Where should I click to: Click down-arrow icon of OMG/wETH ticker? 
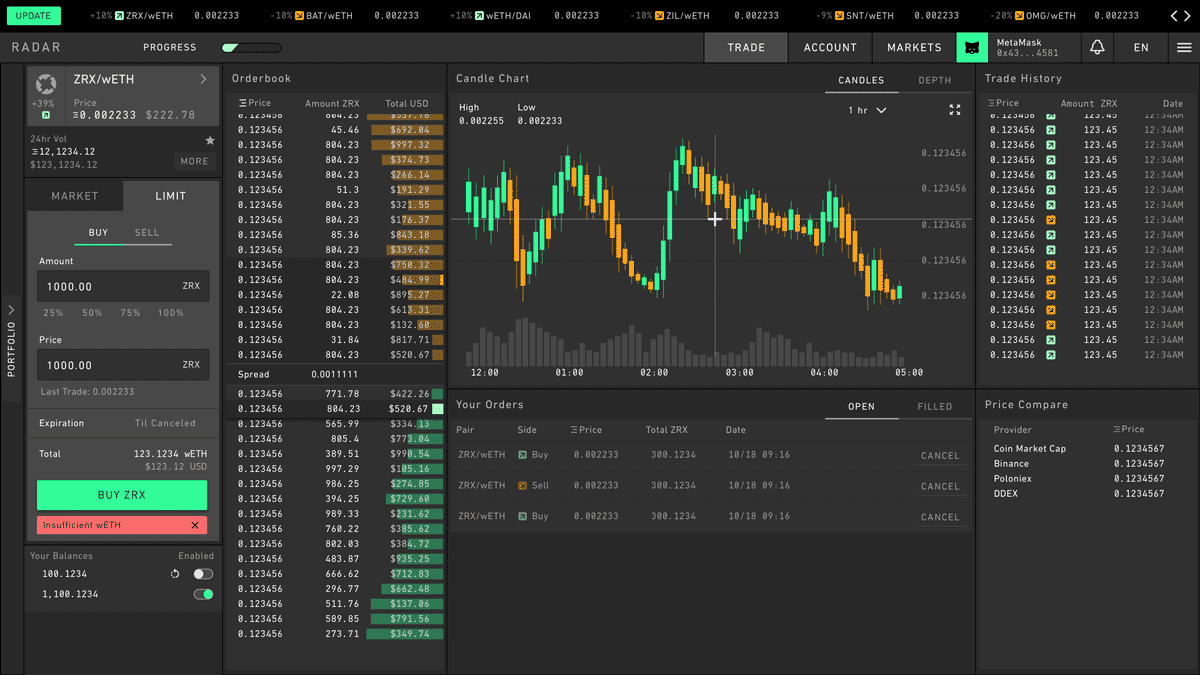pyautogui.click(x=1019, y=16)
